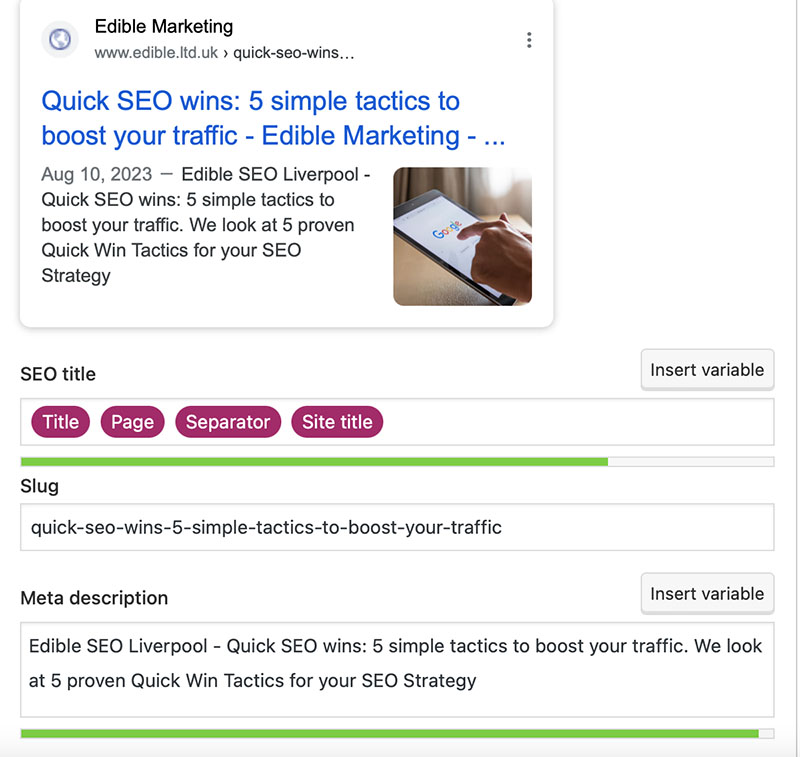
Task: Click empty area of SEO title field
Action: [577, 422]
